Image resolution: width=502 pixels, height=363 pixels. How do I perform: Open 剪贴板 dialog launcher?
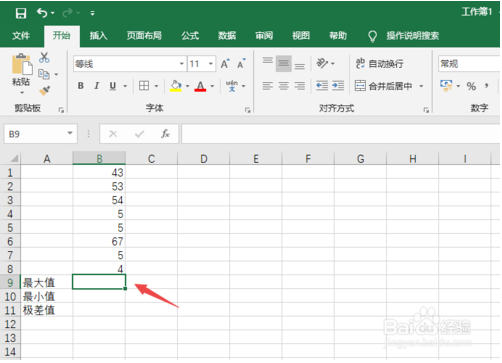61,110
